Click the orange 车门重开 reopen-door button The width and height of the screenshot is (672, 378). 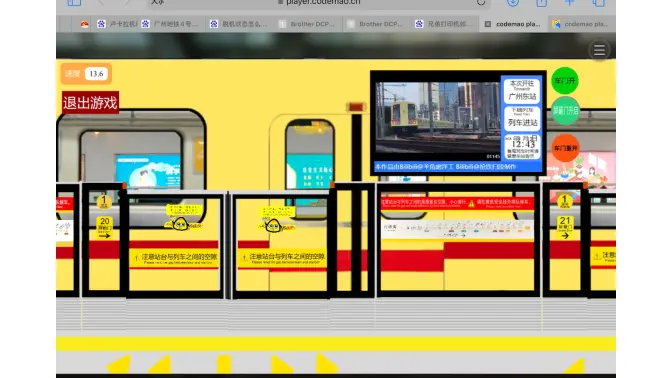[565, 148]
